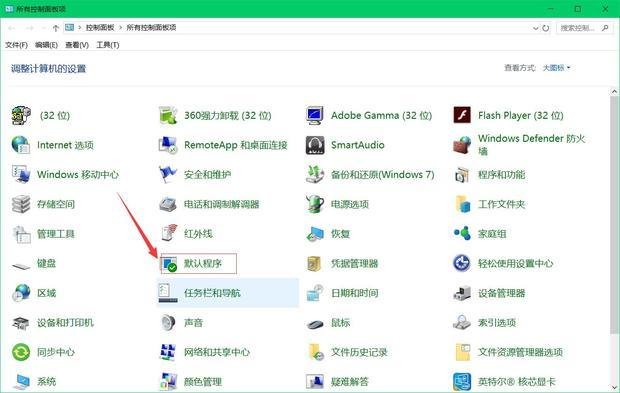Viewport: 620px width, 393px height.
Task: Open the 声音 speaker icon
Action: (x=168, y=323)
